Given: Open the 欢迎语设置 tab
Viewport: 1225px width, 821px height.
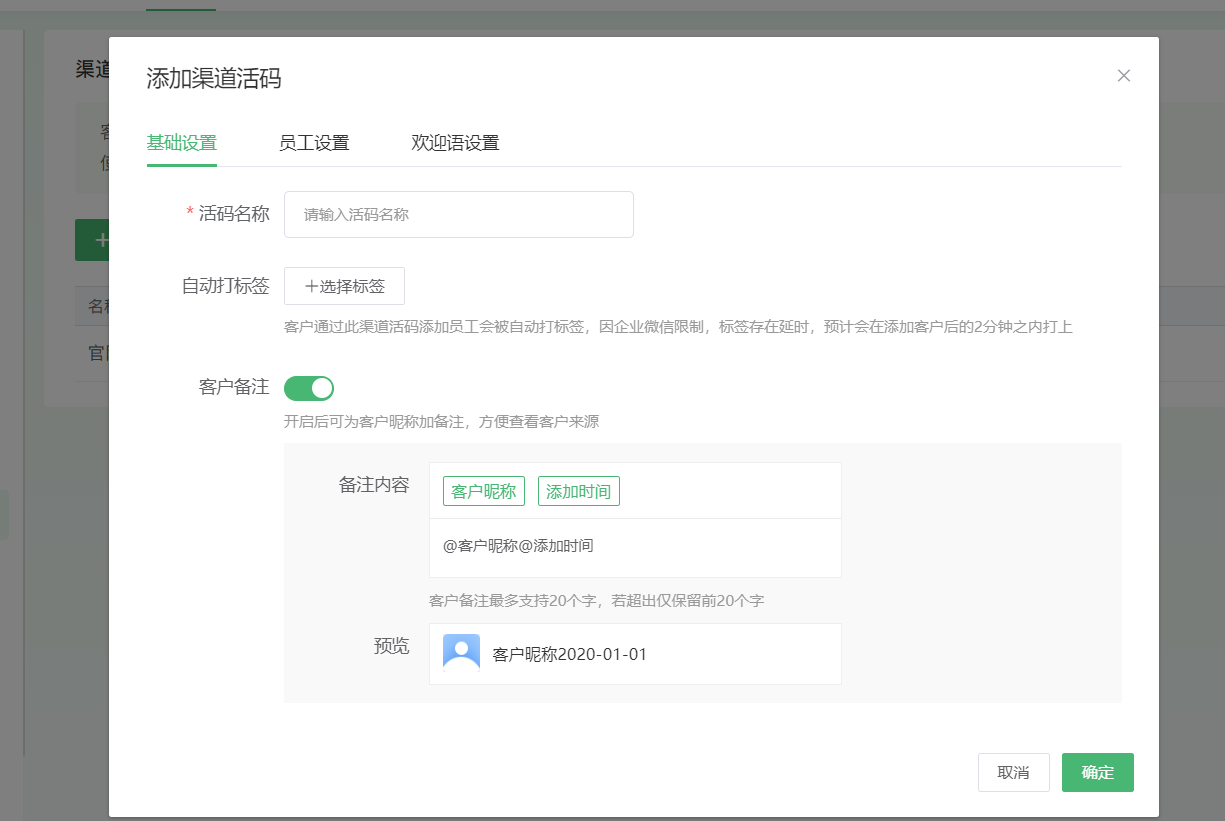Looking at the screenshot, I should (x=455, y=143).
